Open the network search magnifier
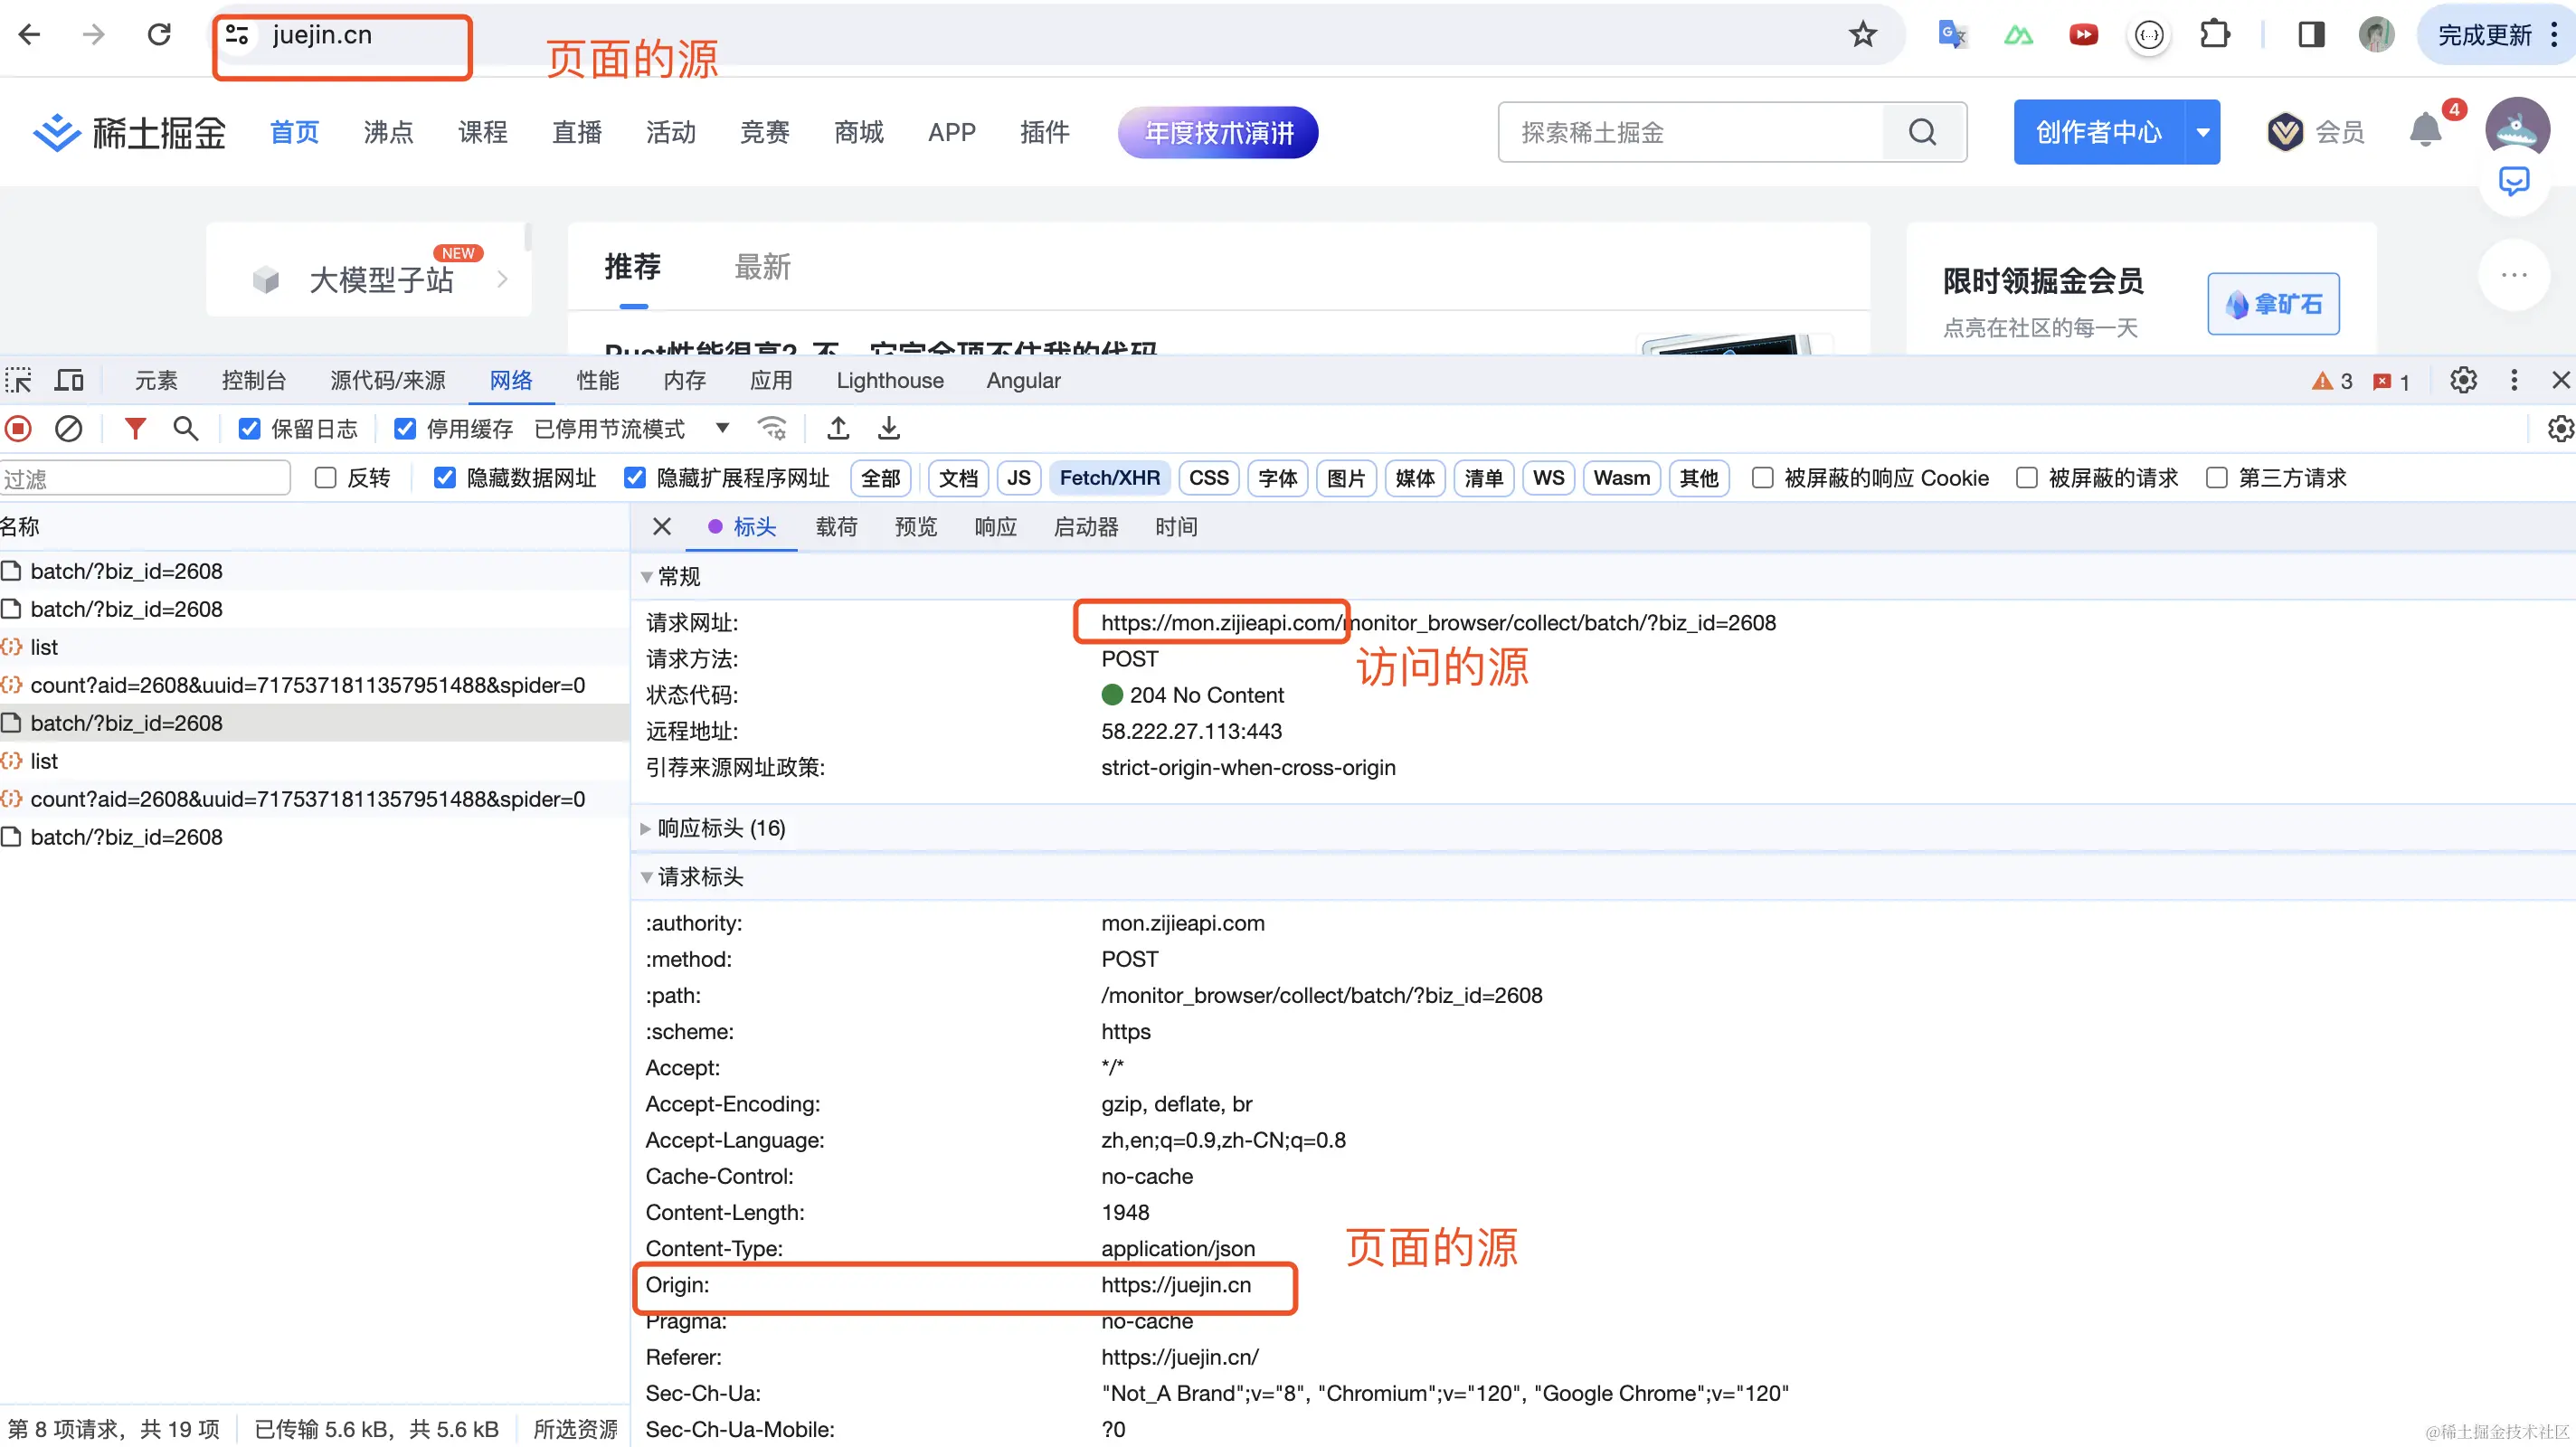This screenshot has width=2576, height=1447. (x=185, y=429)
